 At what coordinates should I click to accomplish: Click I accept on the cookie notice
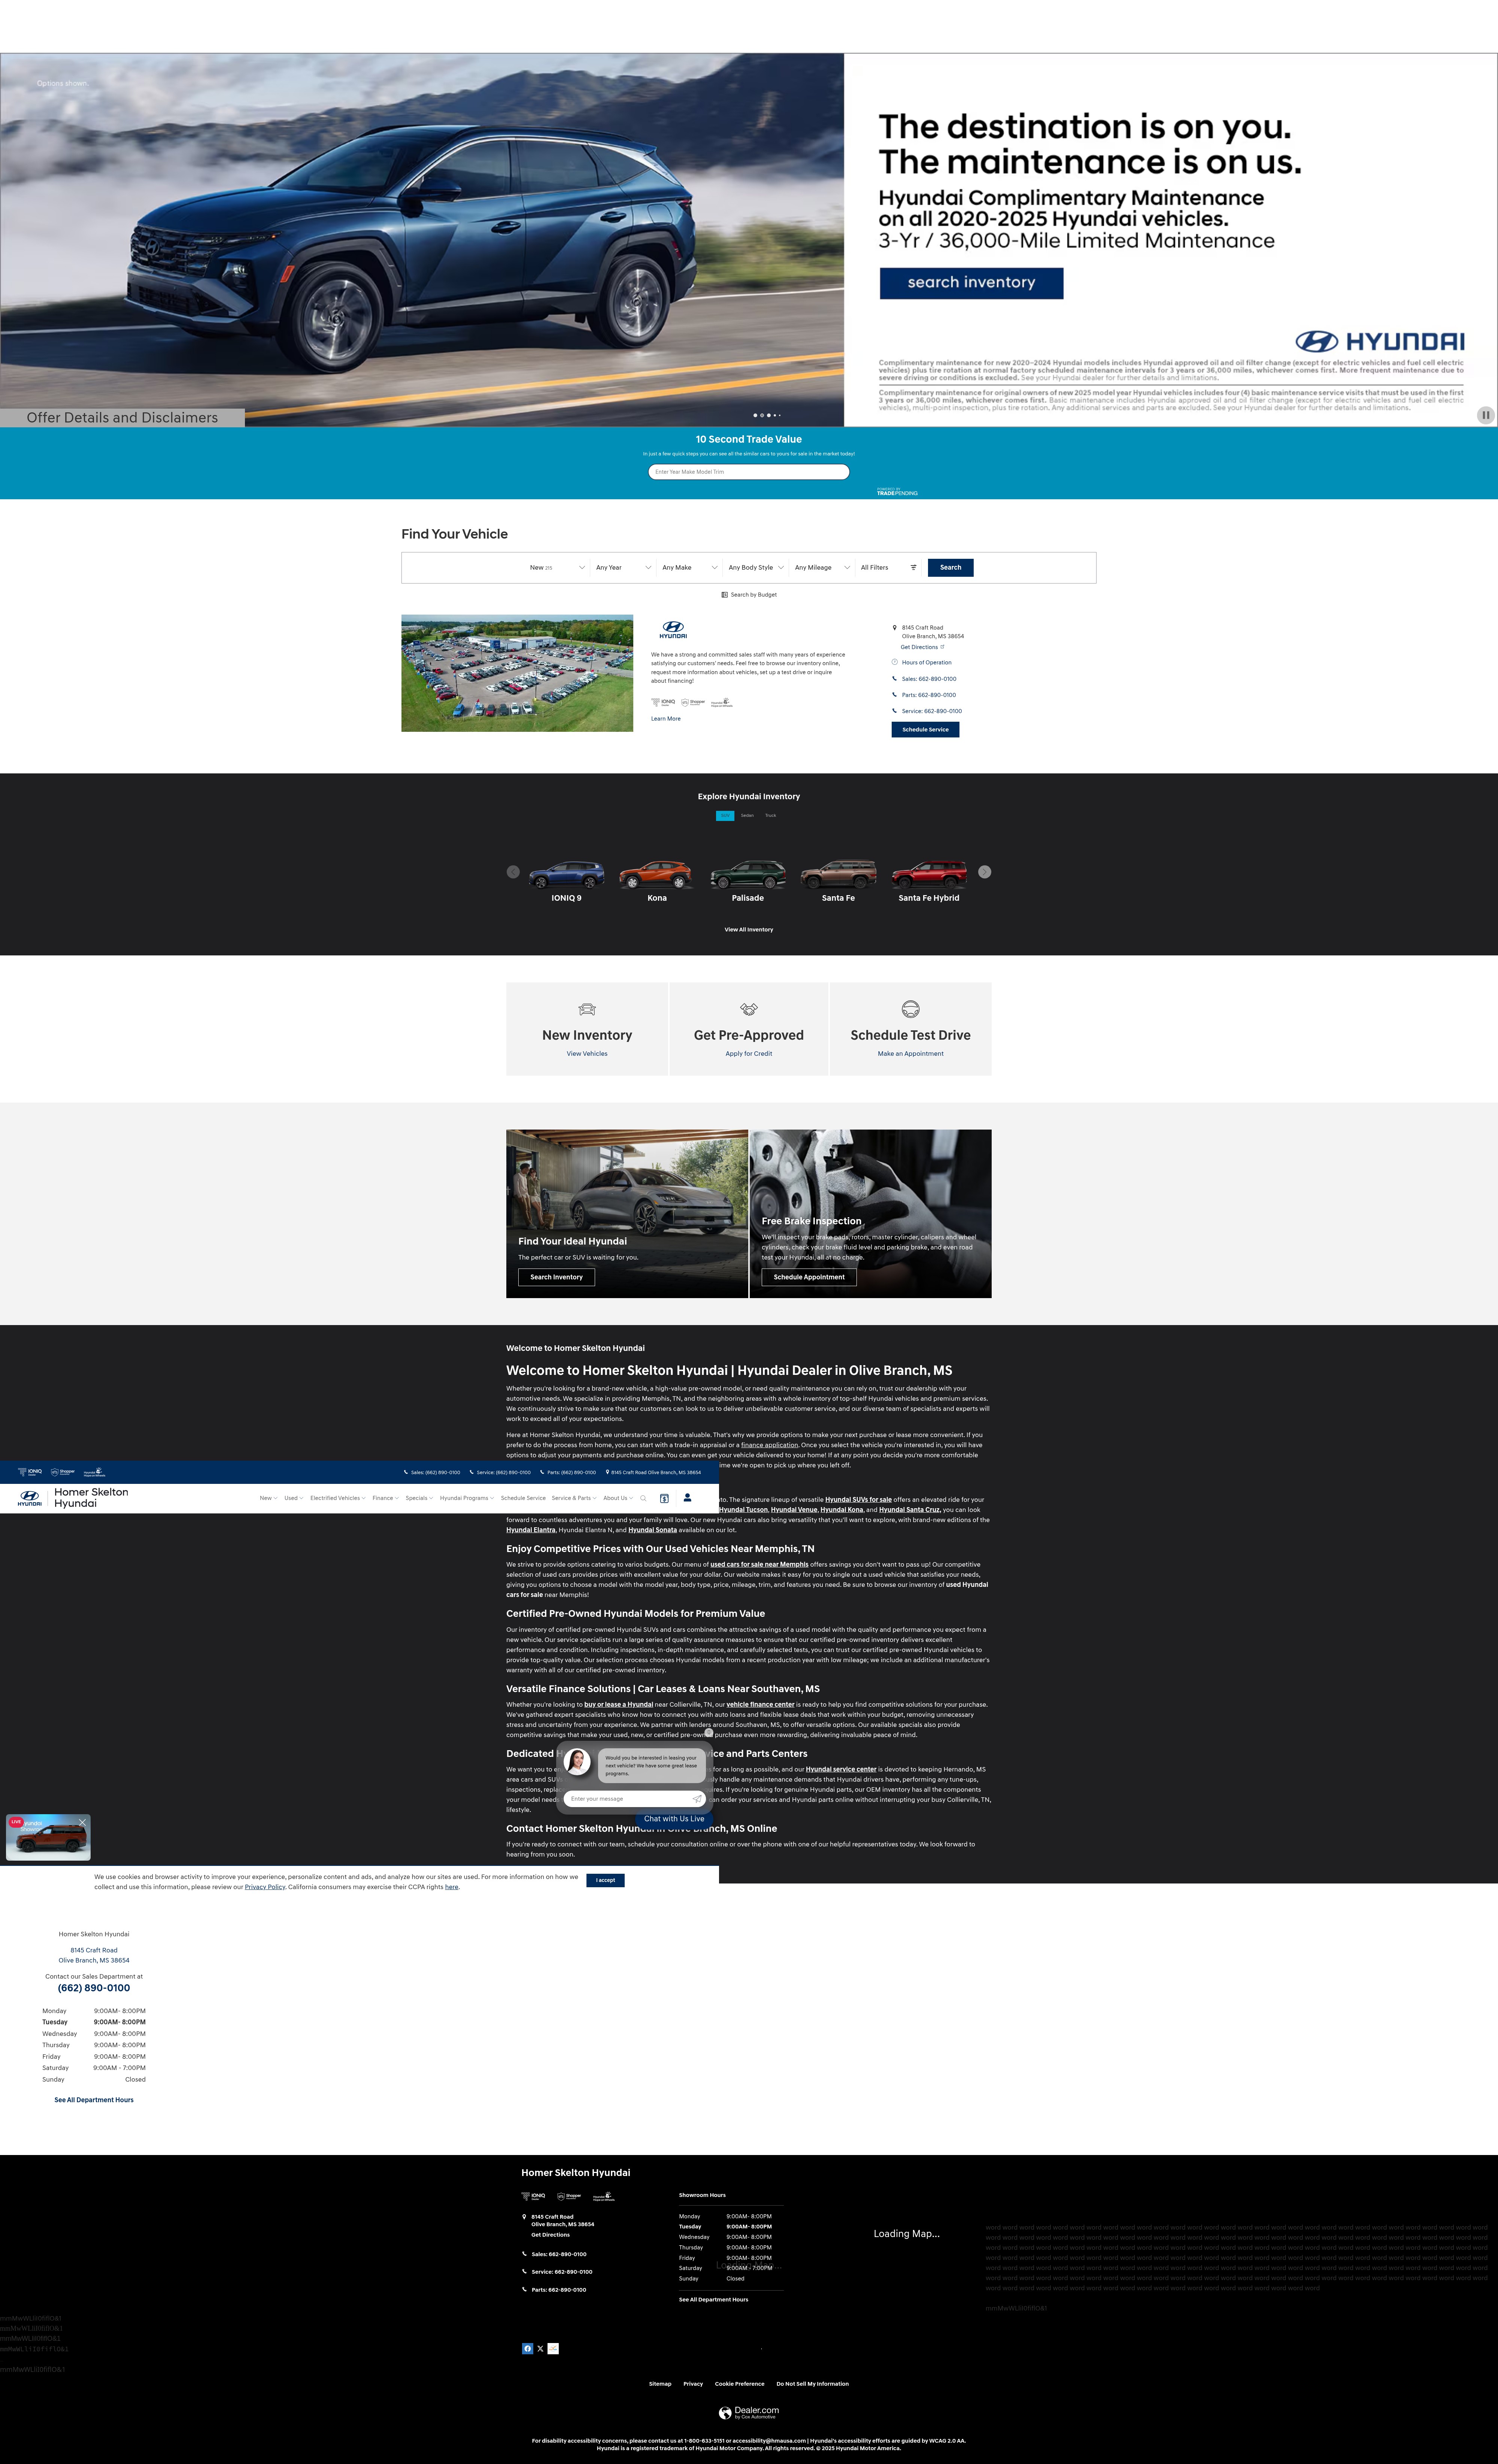[605, 1880]
